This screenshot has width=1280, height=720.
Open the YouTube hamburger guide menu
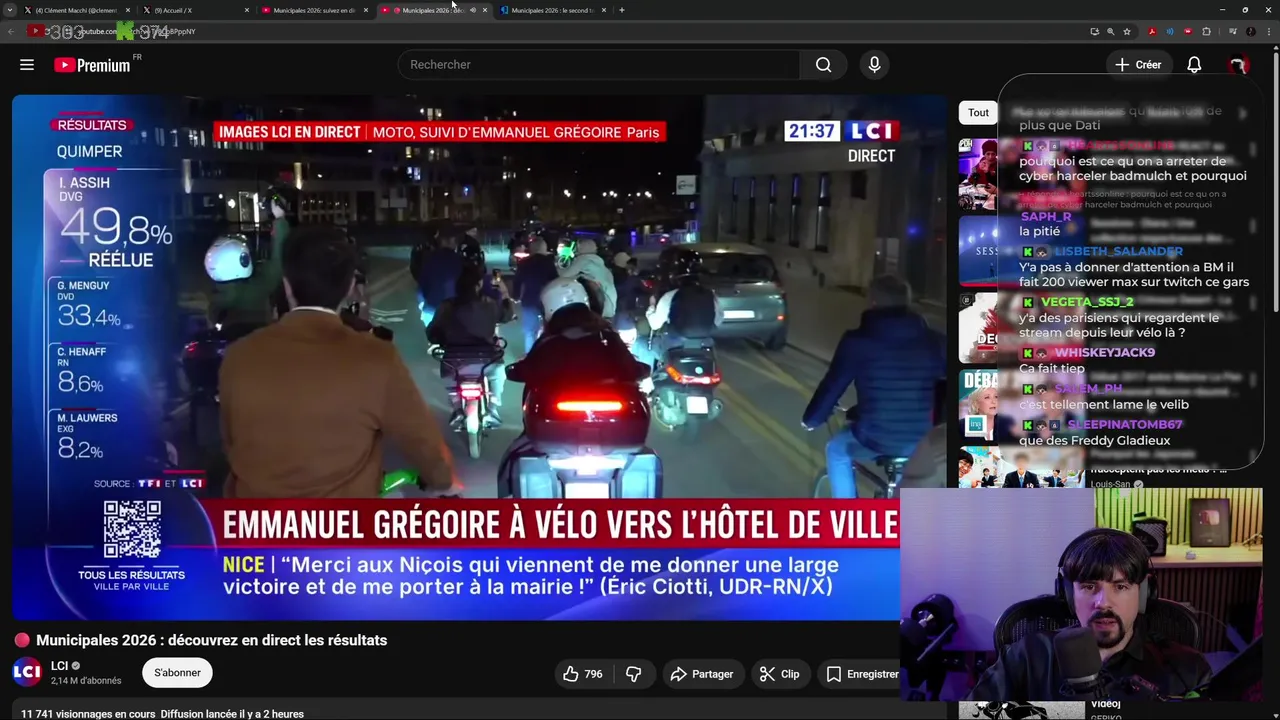pyautogui.click(x=27, y=65)
